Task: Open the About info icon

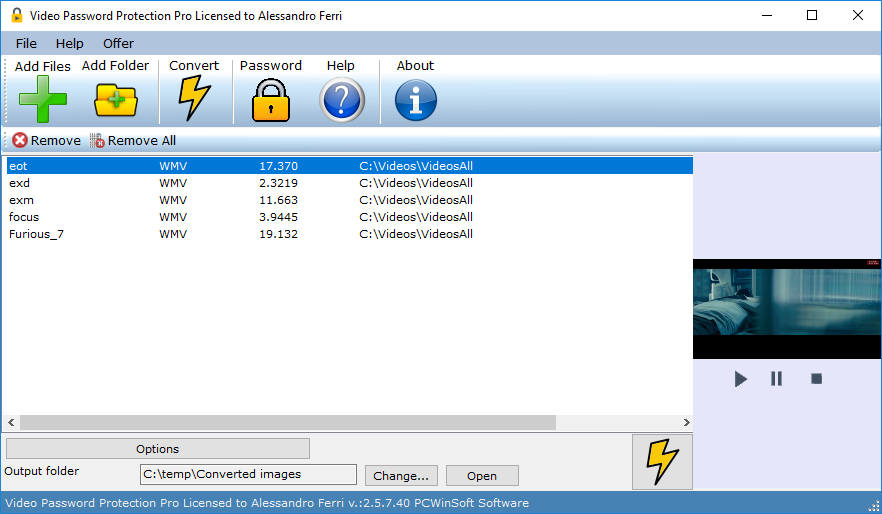Action: coord(416,100)
